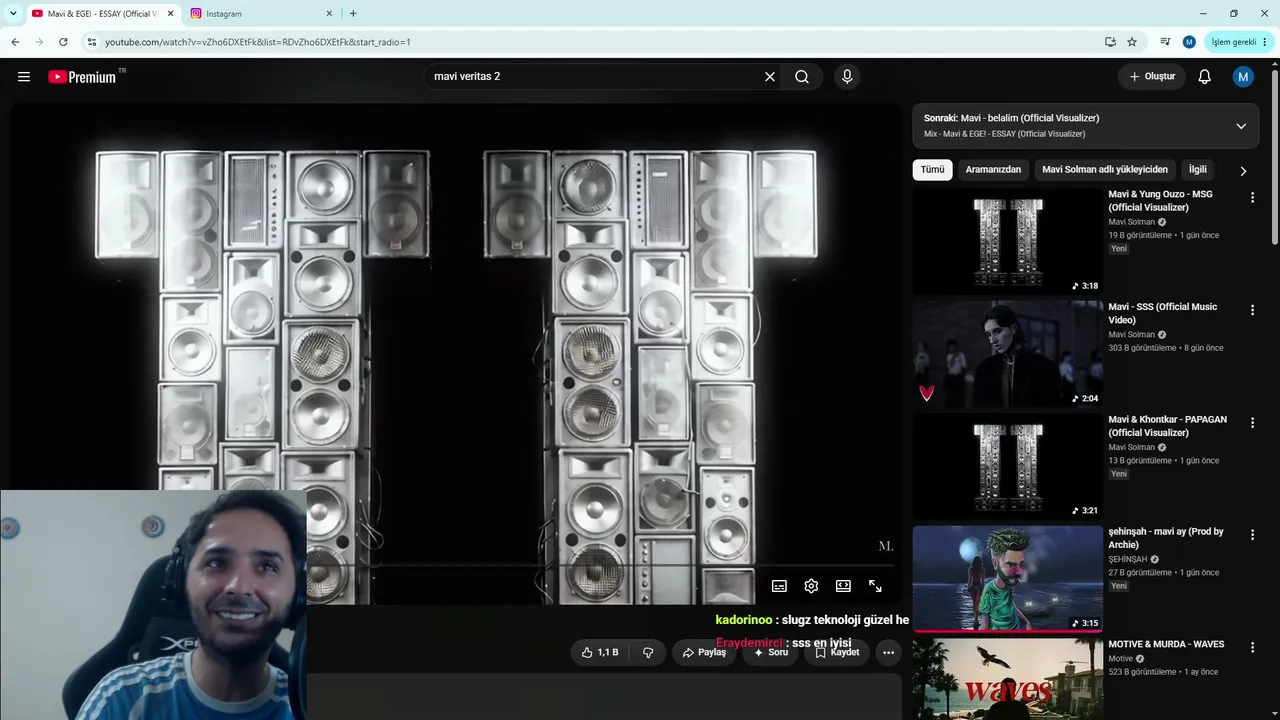1280x720 pixels.
Task: Click the 'Sonraki: Mavi - belalim (Official Visualizer)' text
Action: click(1011, 118)
